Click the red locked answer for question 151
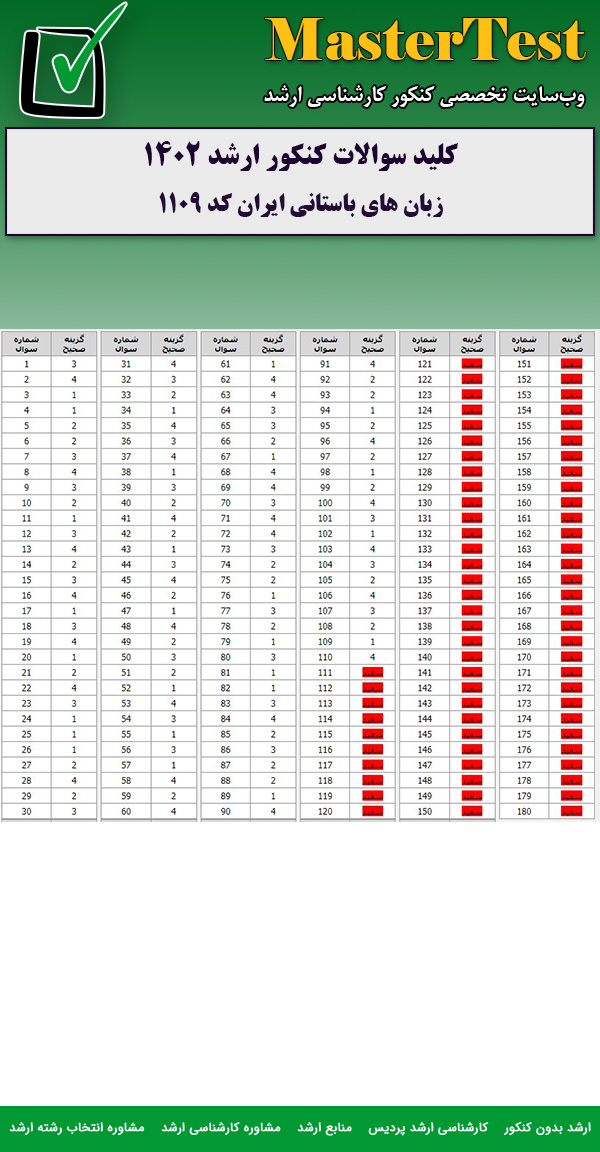600x1152 pixels. (x=571, y=365)
